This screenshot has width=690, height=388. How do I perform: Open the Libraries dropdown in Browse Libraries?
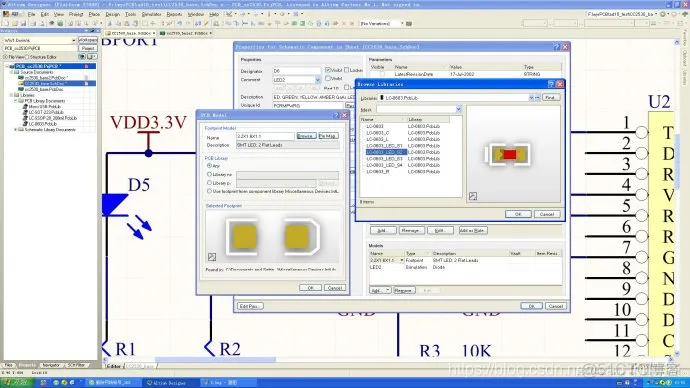pyautogui.click(x=531, y=98)
